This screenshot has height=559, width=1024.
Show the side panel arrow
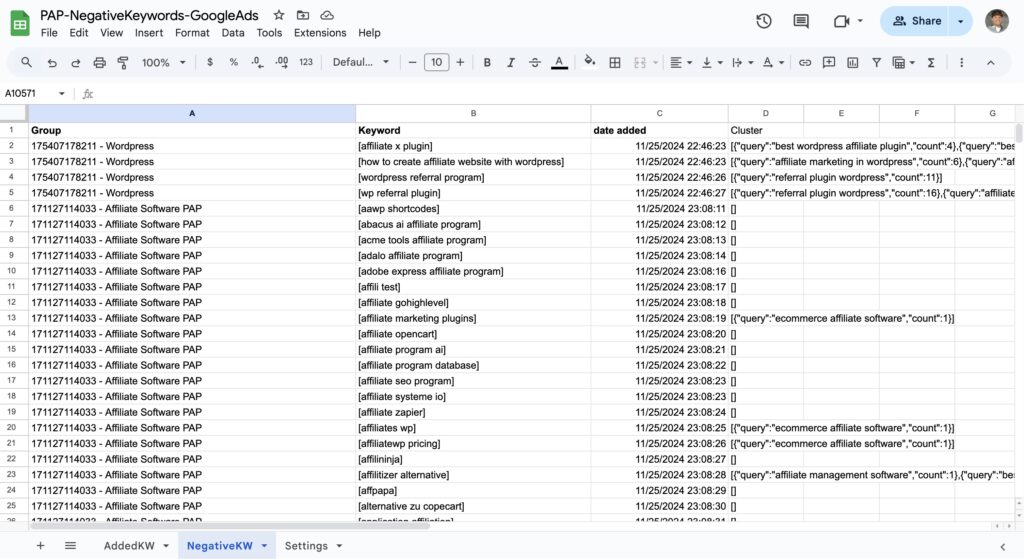point(1002,547)
